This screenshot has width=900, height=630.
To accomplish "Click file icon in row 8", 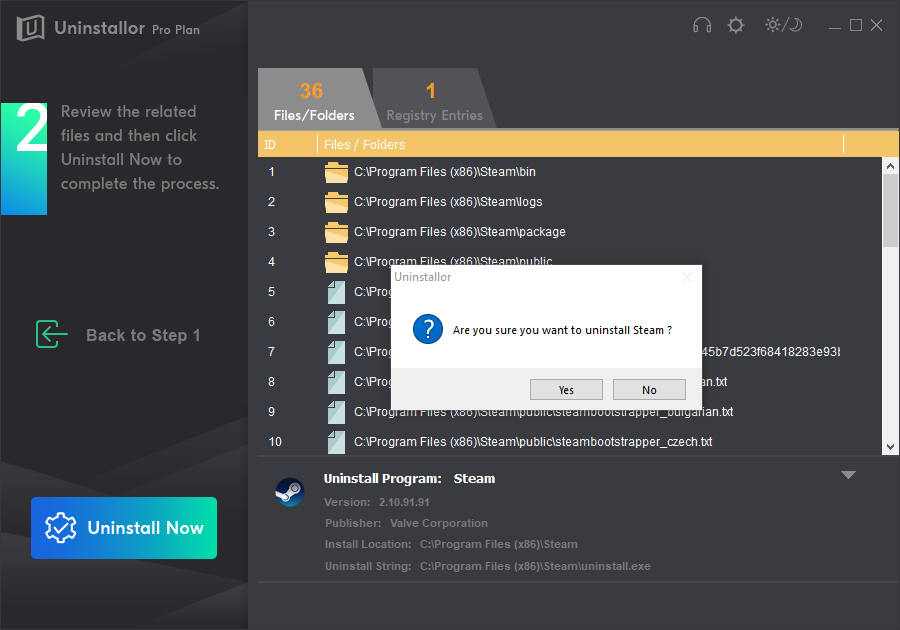I will (x=336, y=382).
